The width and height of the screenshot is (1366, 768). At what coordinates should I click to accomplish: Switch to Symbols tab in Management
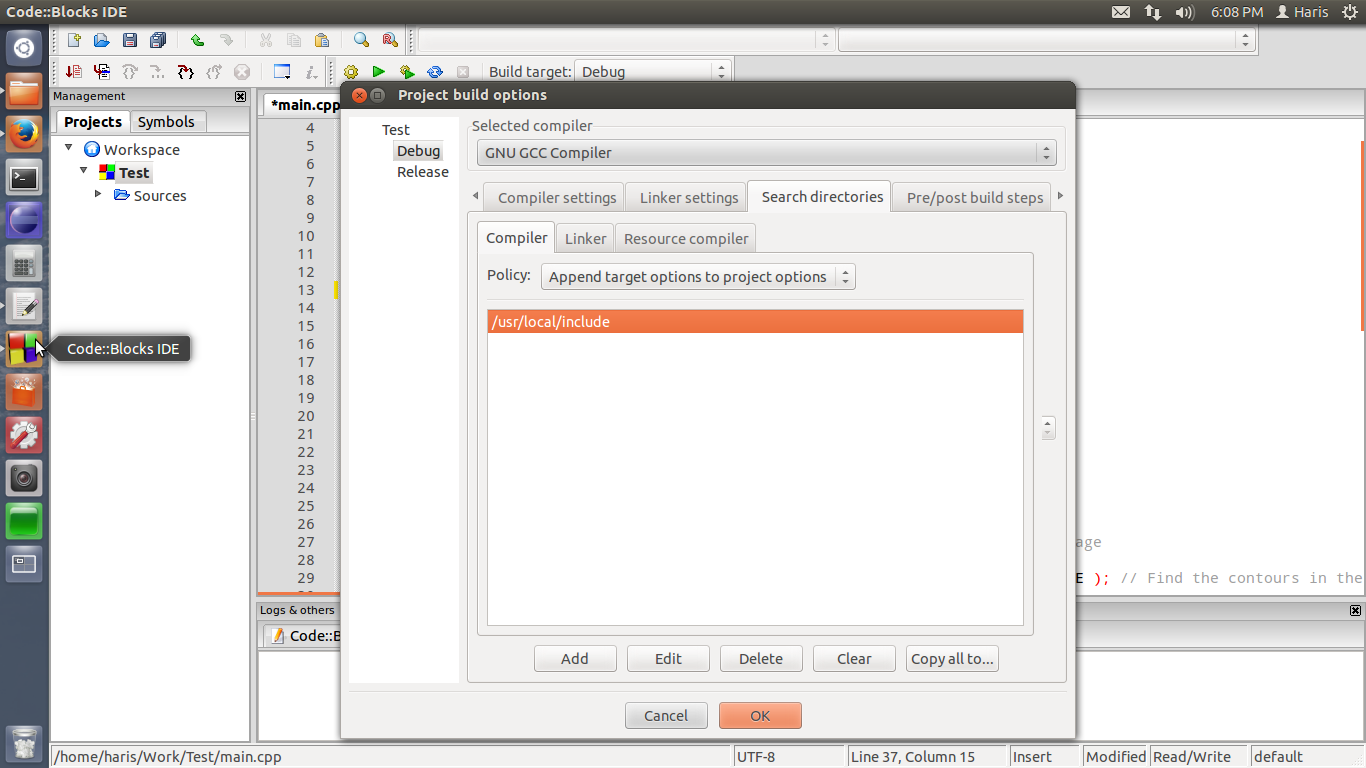[x=166, y=121]
